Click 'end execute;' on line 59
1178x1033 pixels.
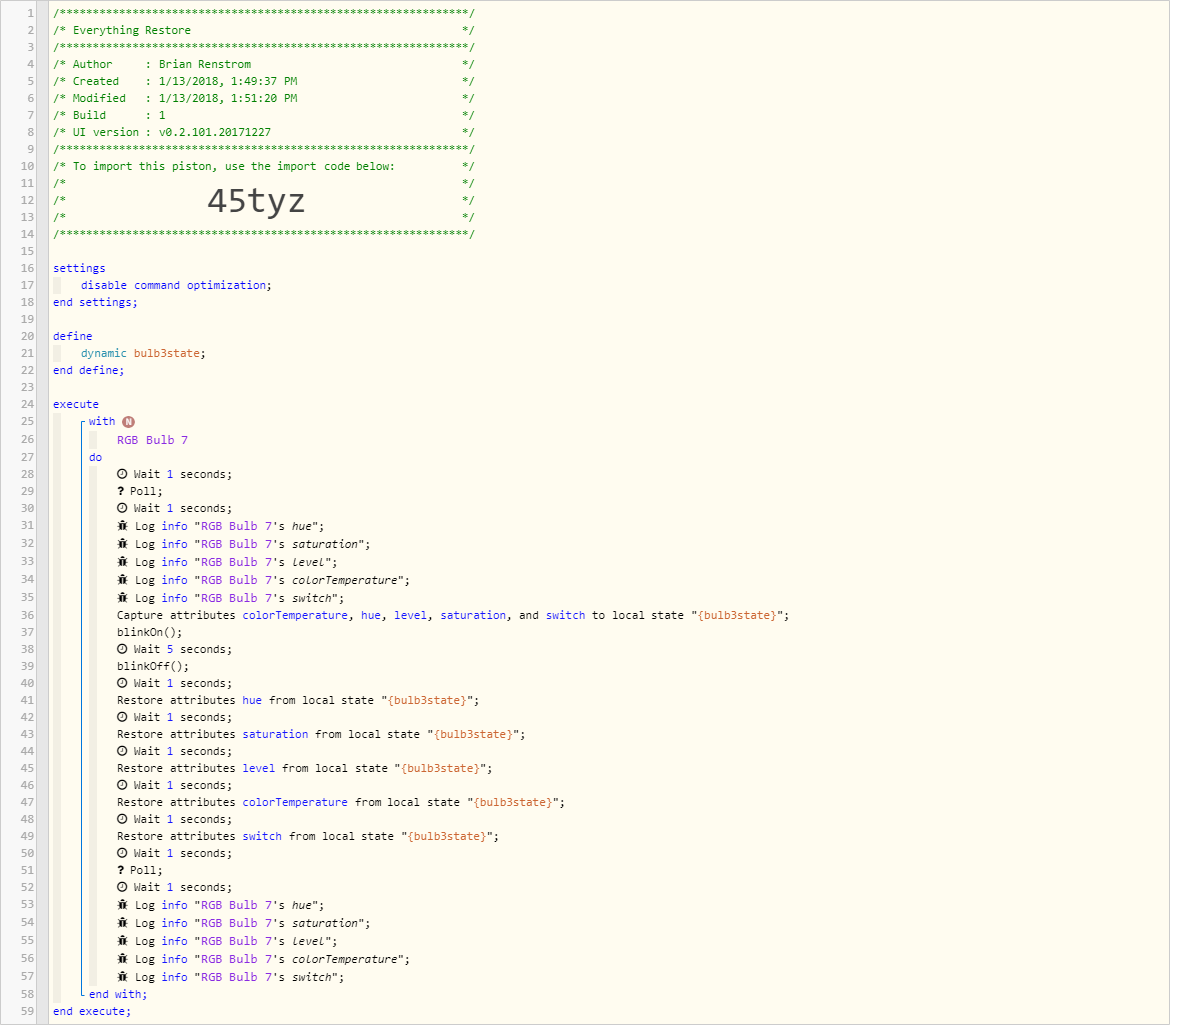[x=92, y=1012]
